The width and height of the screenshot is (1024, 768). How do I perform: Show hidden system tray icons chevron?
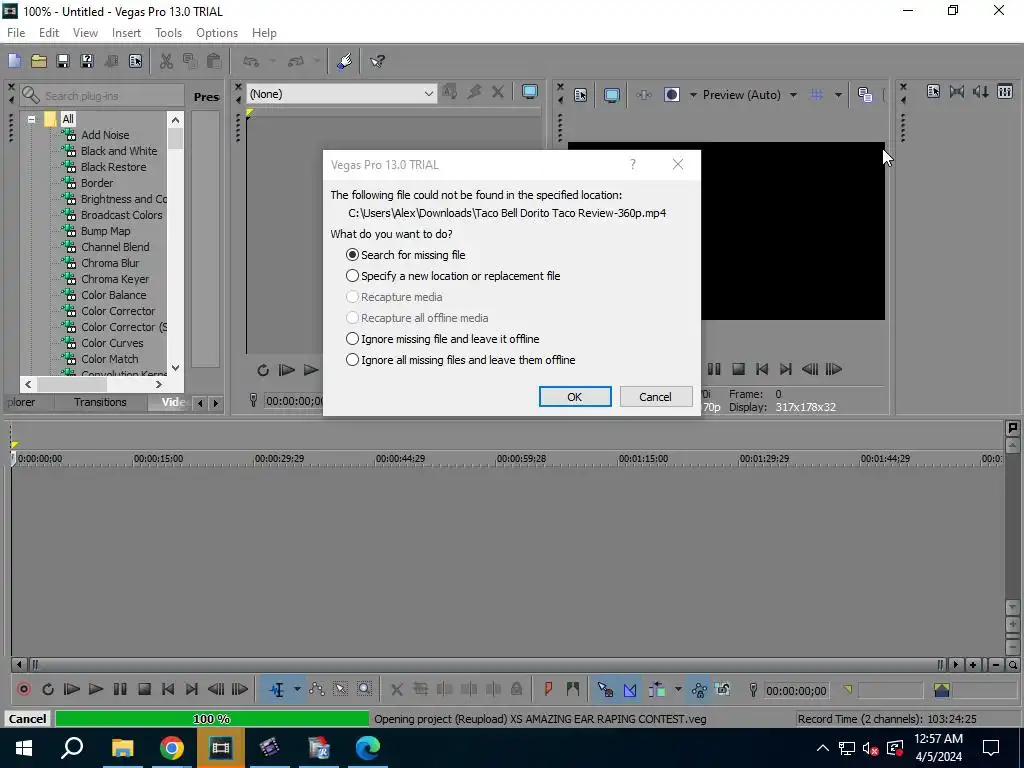823,748
